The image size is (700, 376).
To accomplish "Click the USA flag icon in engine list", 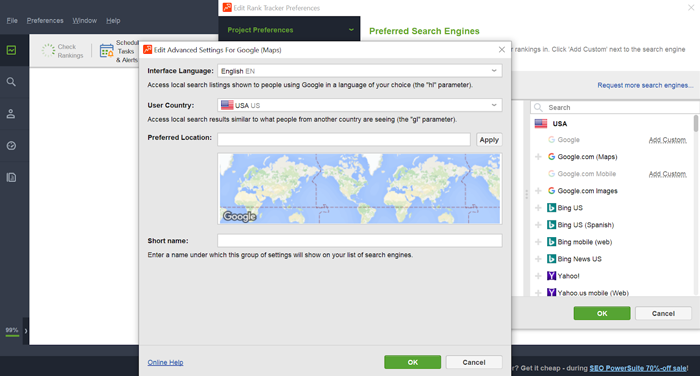I will (541, 124).
